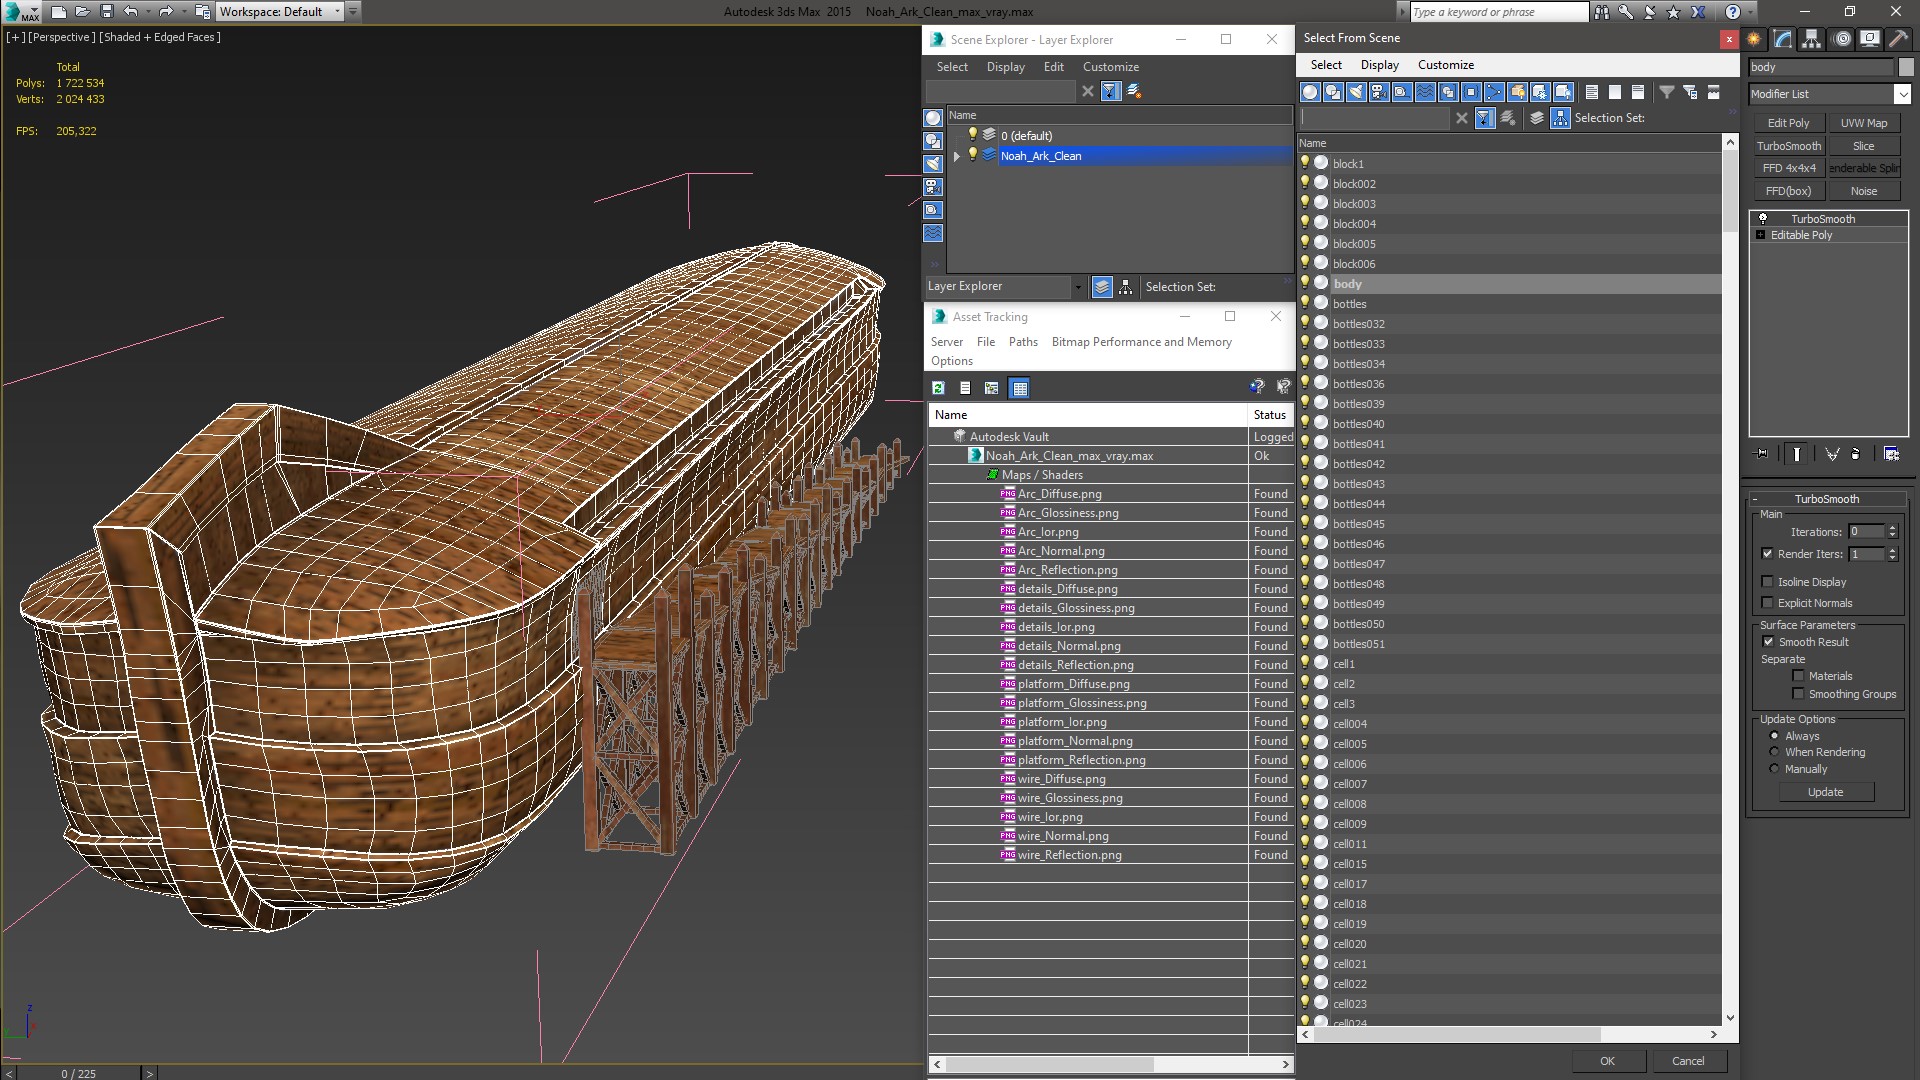
Task: Click Select Invert icon in Select From Scene
Action: tap(1638, 92)
